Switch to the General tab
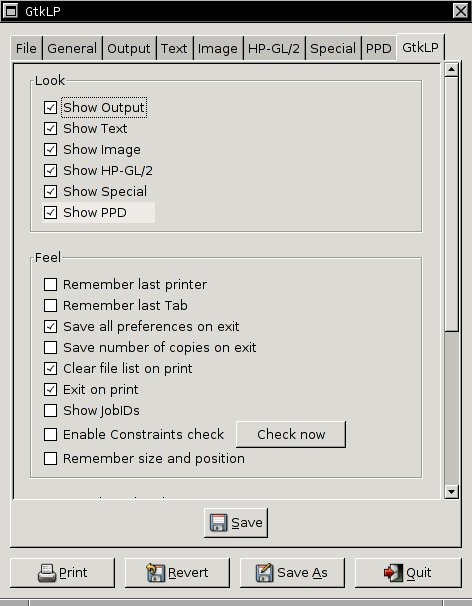This screenshot has height=606, width=472. tap(72, 48)
